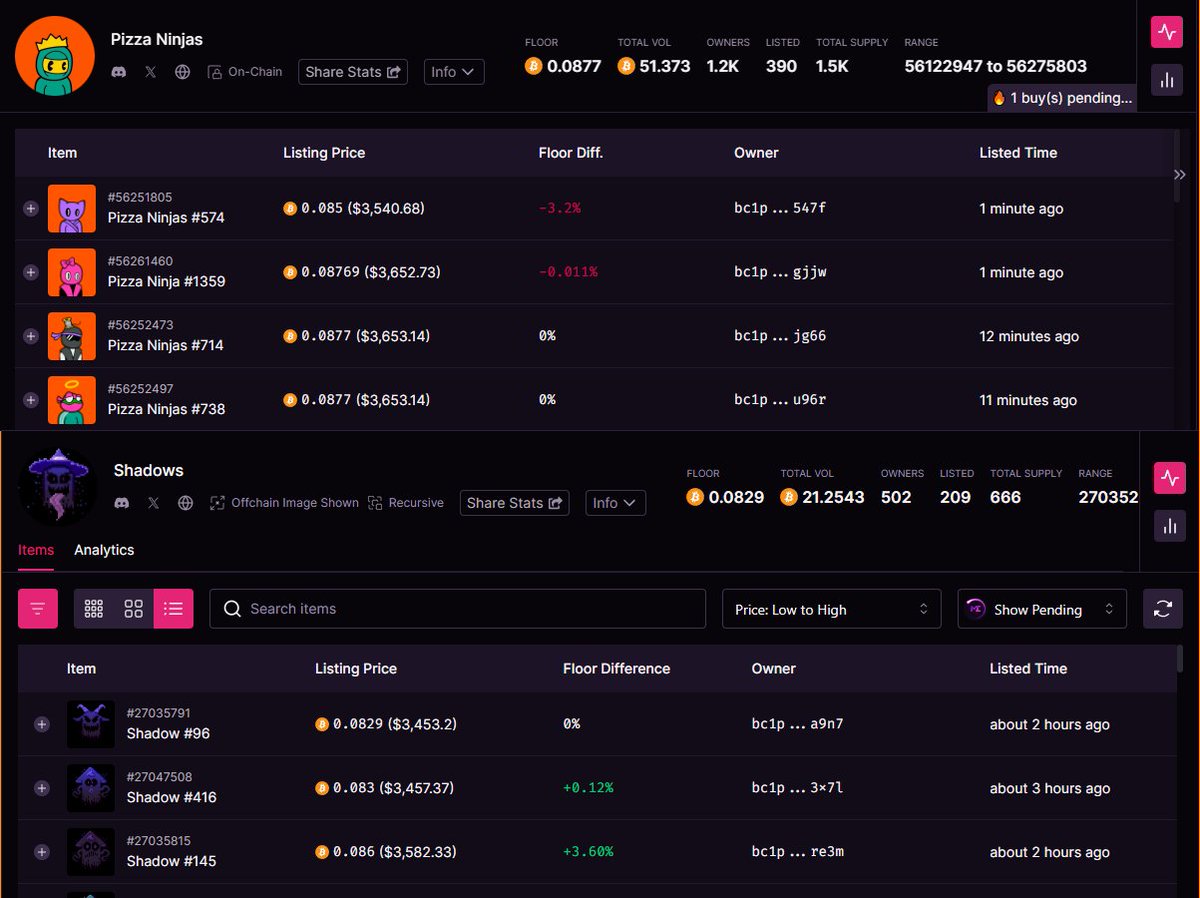This screenshot has width=1200, height=898.
Task: Expand Info dropdown for Shadows
Action: click(x=616, y=503)
